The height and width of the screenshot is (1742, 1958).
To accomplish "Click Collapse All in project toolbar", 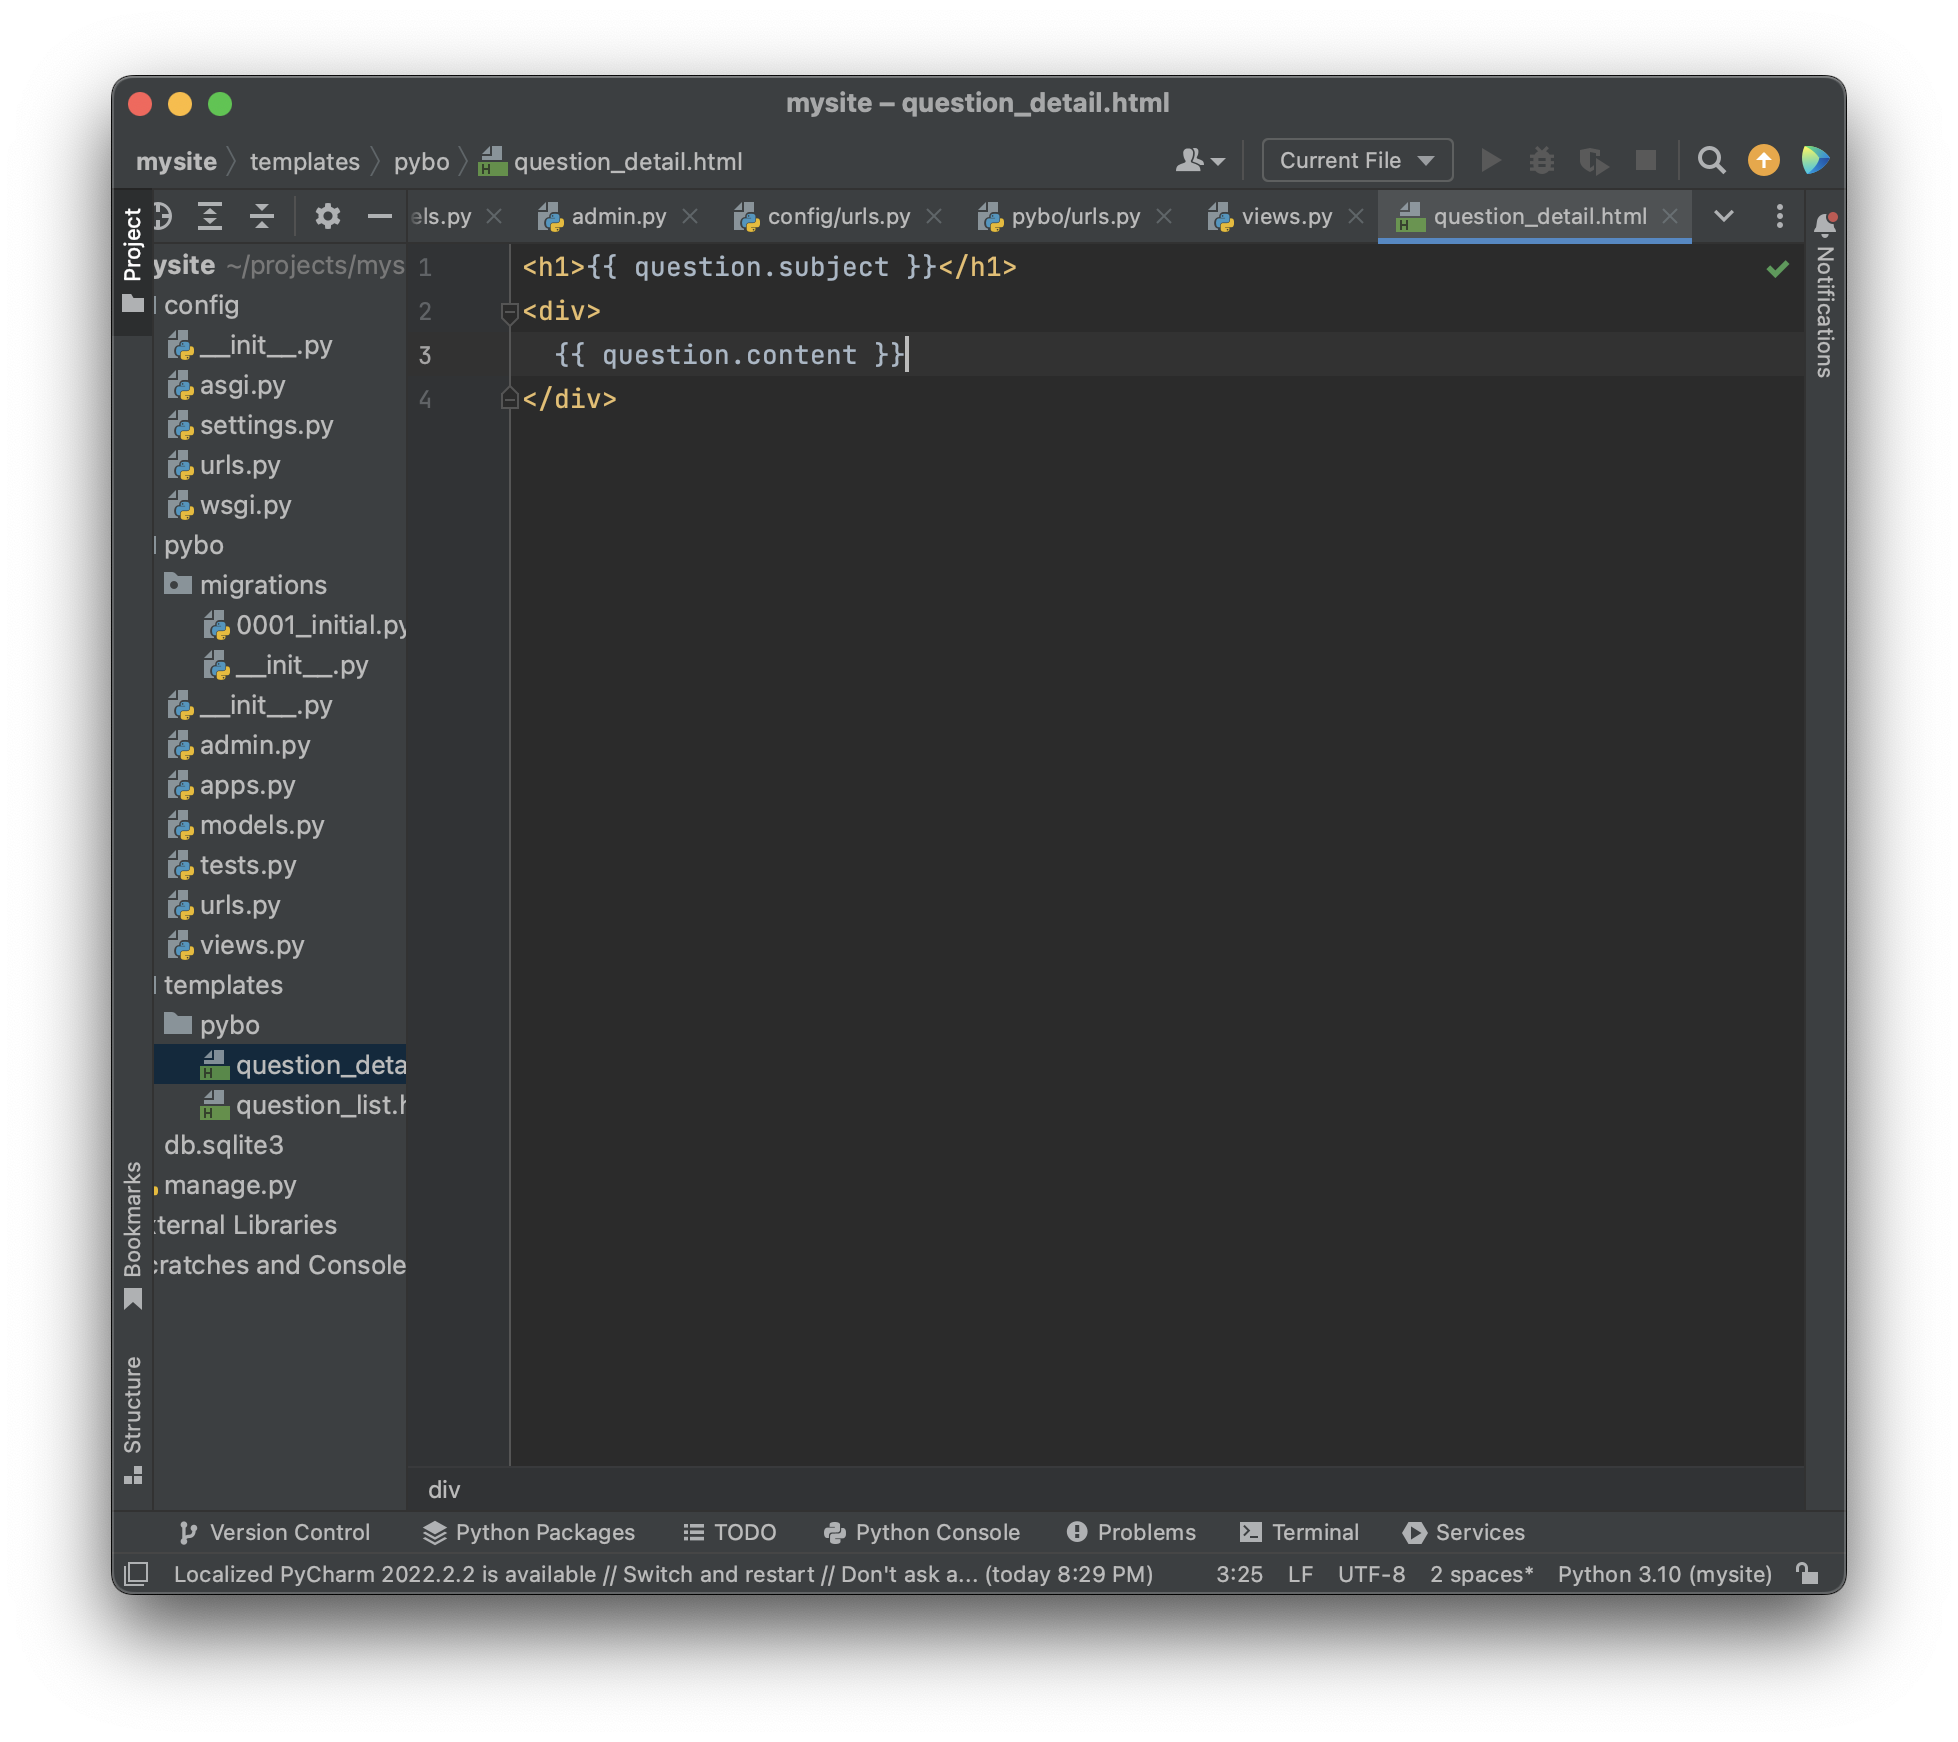I will click(x=262, y=216).
